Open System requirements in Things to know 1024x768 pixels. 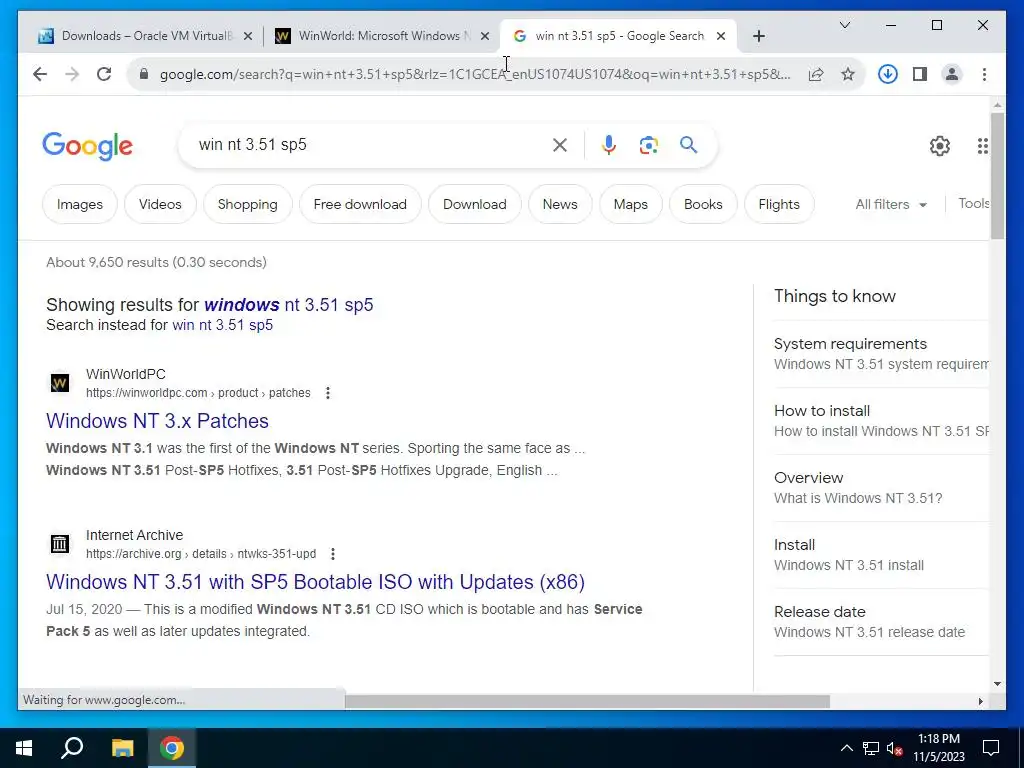(x=881, y=354)
